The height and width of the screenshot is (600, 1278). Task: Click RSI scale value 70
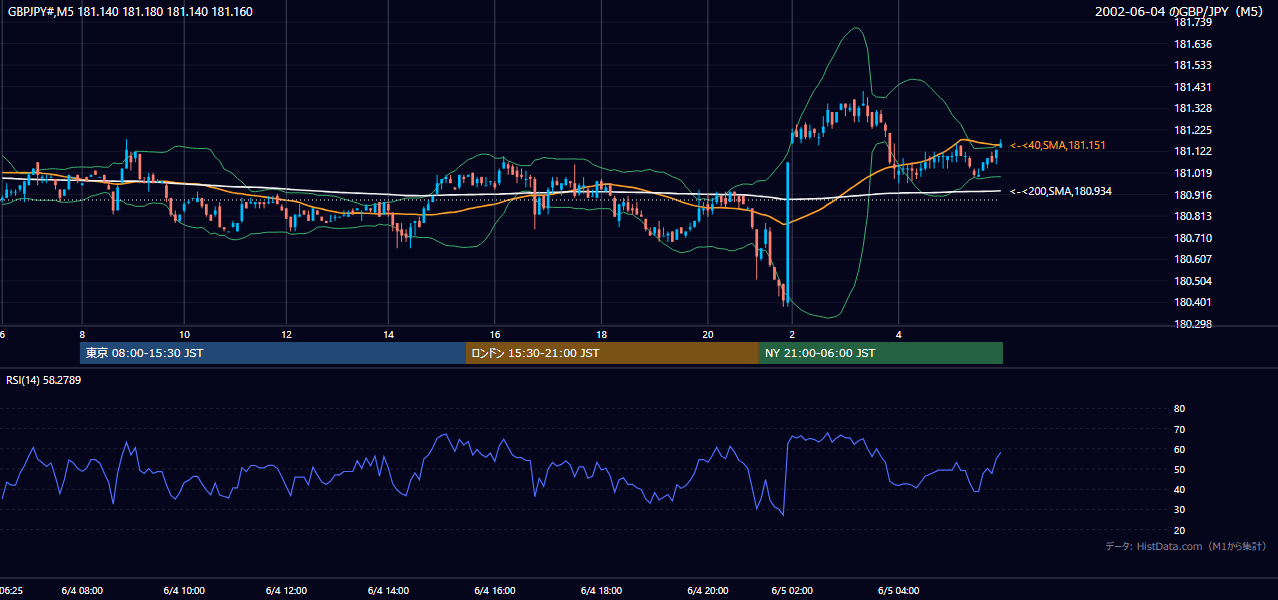[x=1179, y=429]
